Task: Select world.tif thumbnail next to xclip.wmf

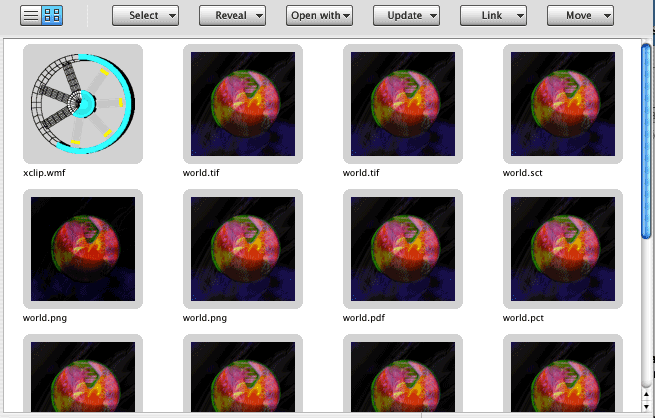Action: pyautogui.click(x=243, y=104)
